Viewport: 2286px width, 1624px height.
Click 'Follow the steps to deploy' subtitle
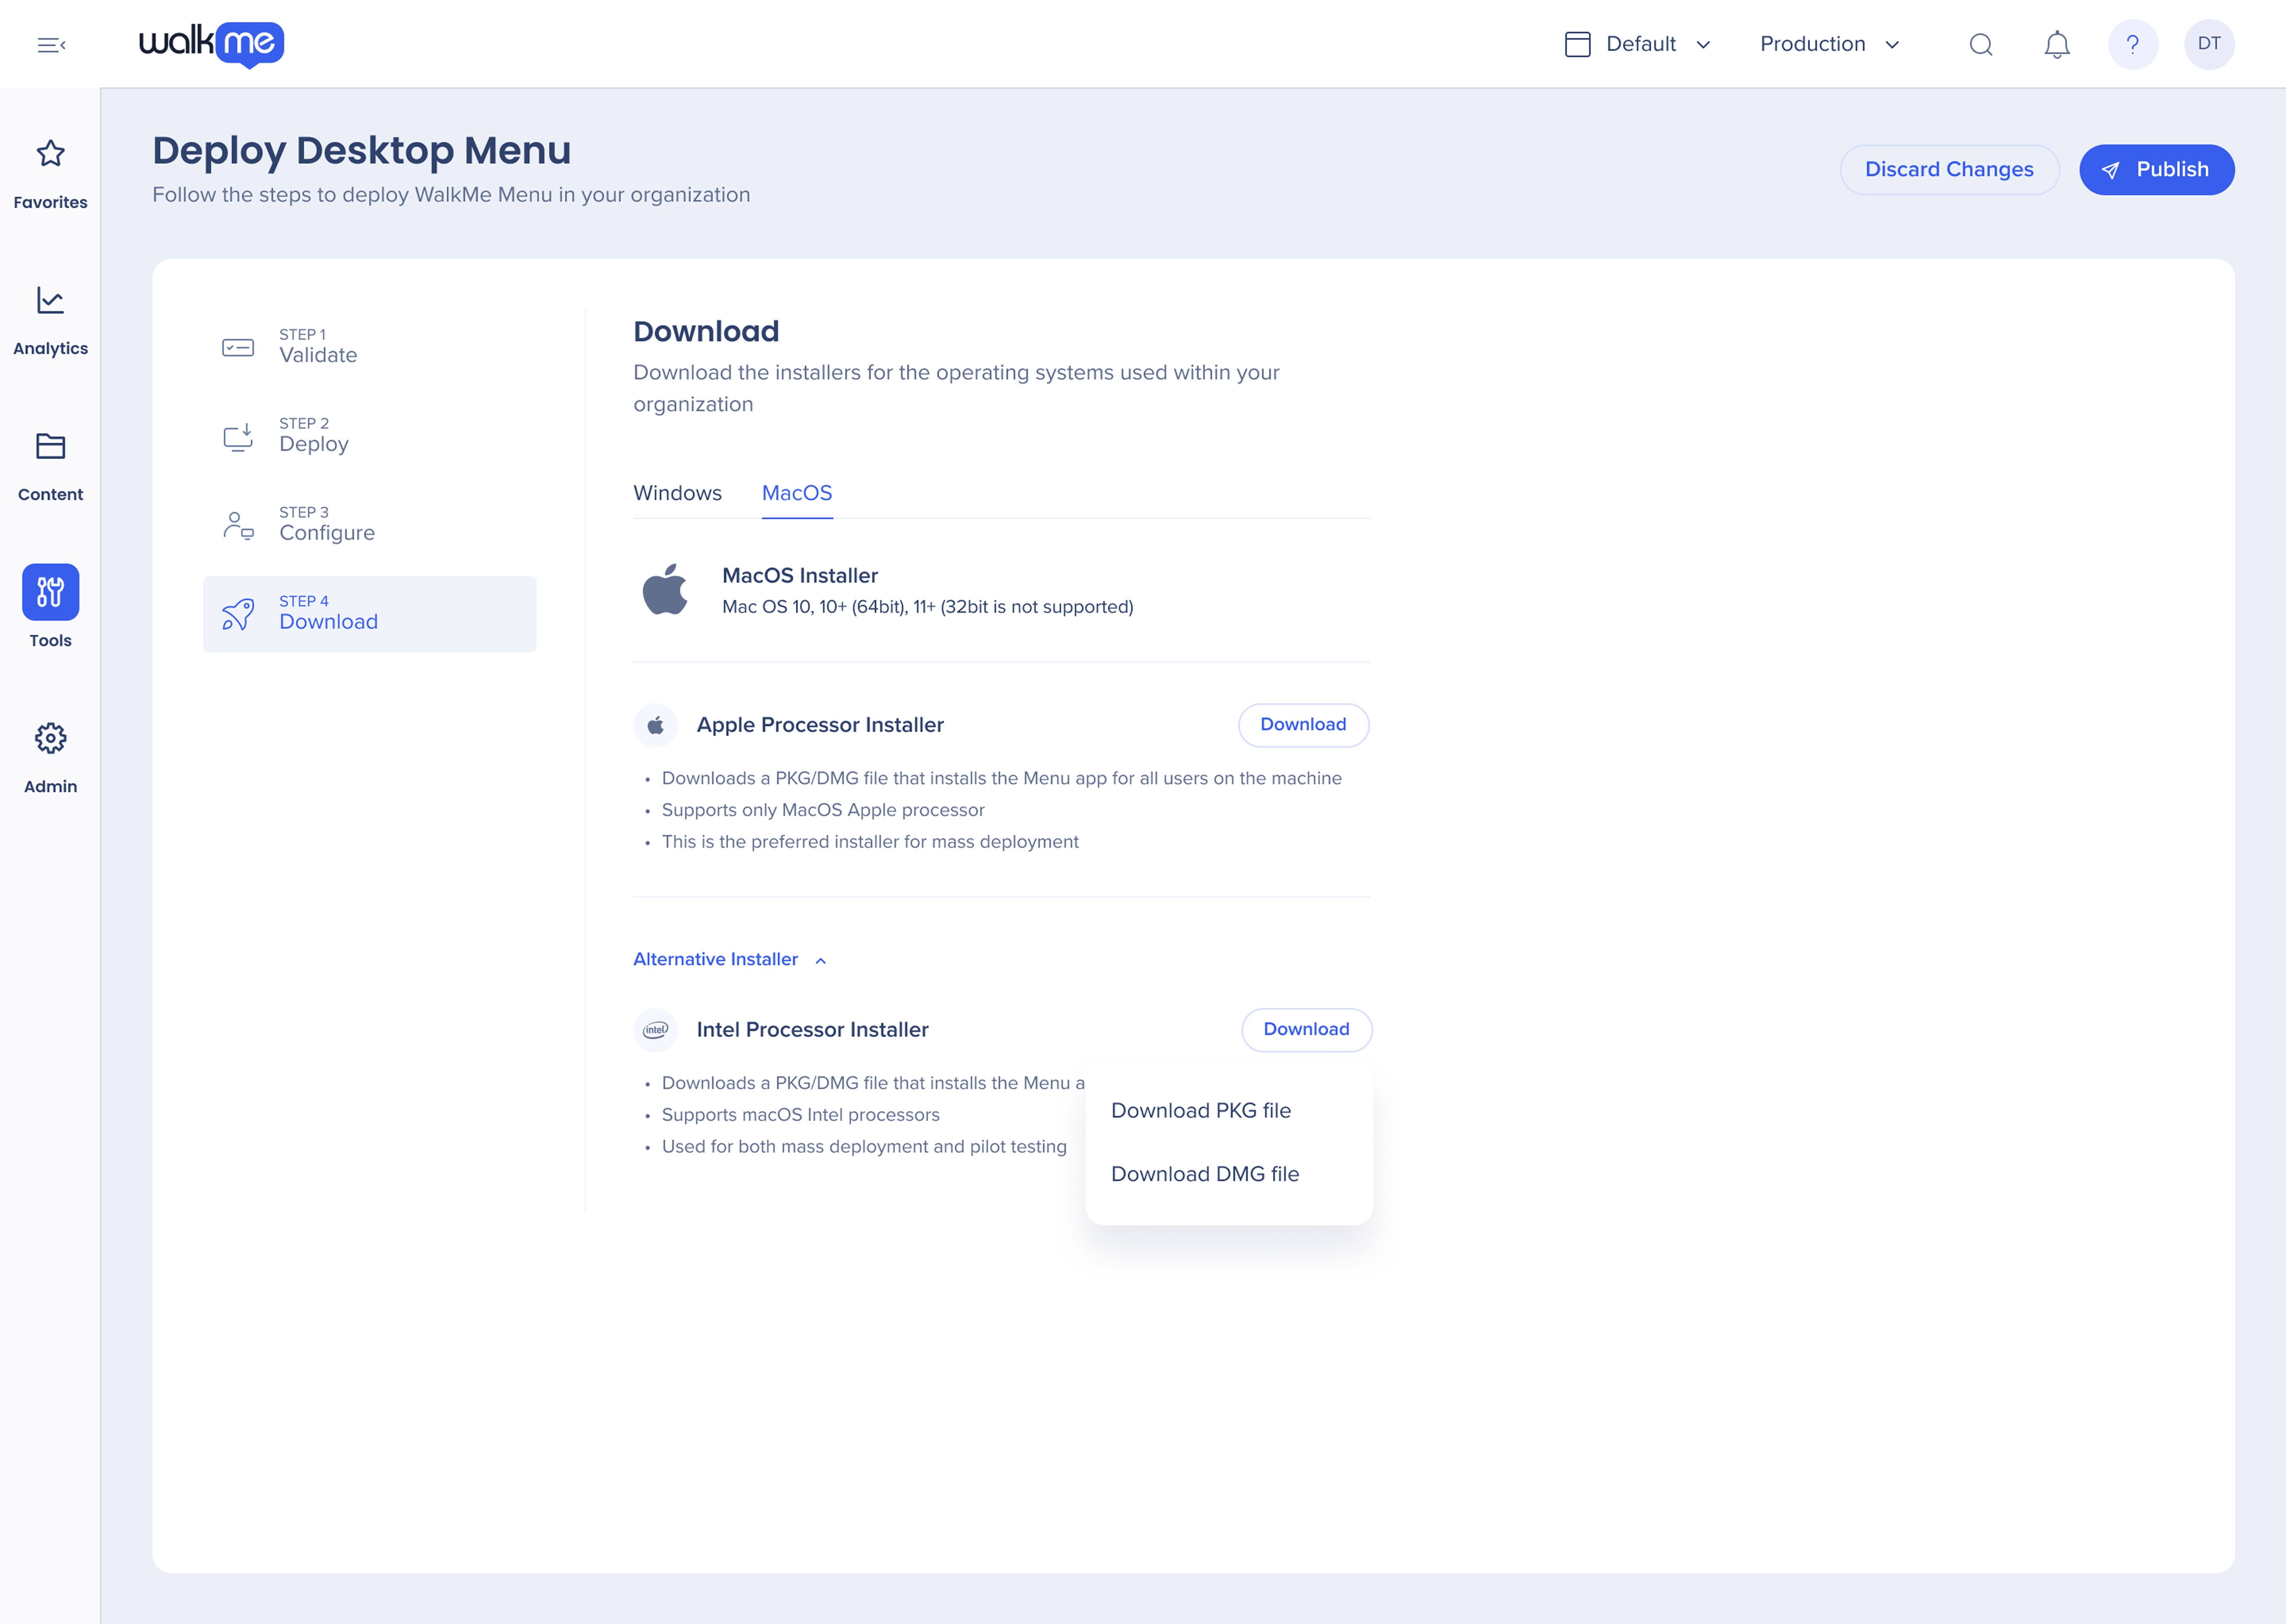pyautogui.click(x=451, y=195)
